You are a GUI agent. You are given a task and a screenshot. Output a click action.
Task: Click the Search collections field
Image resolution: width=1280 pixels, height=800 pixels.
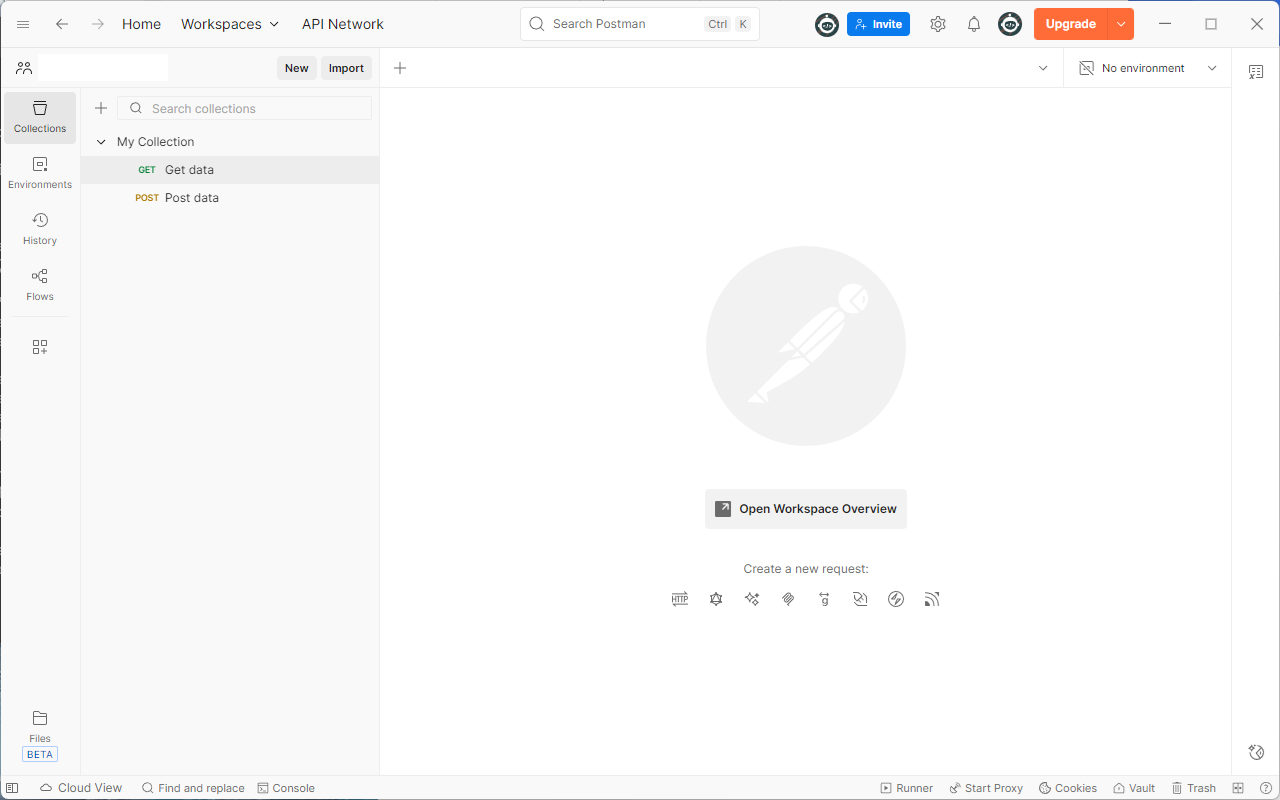click(244, 108)
